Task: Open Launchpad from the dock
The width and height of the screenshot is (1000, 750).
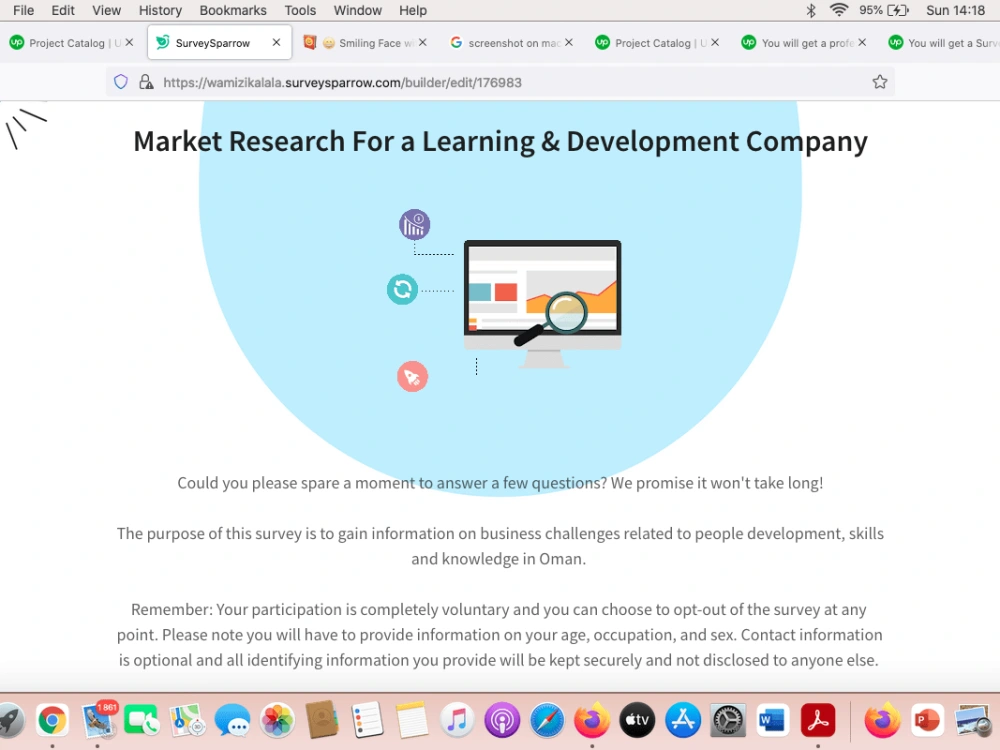Action: [x=9, y=721]
